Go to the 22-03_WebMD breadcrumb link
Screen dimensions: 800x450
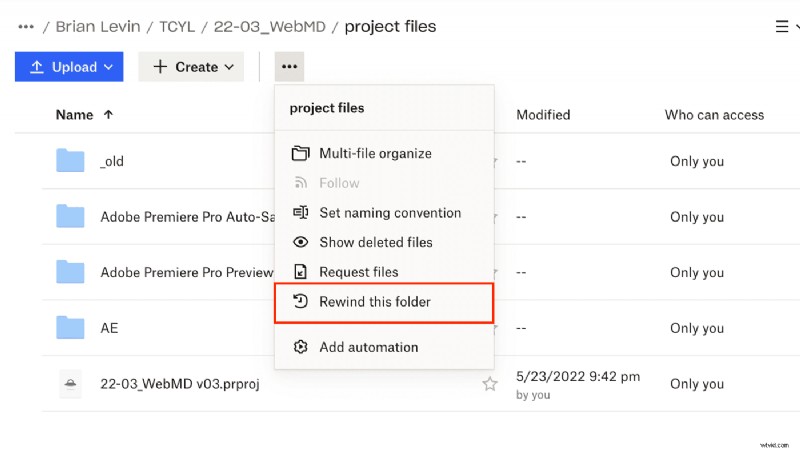click(266, 27)
